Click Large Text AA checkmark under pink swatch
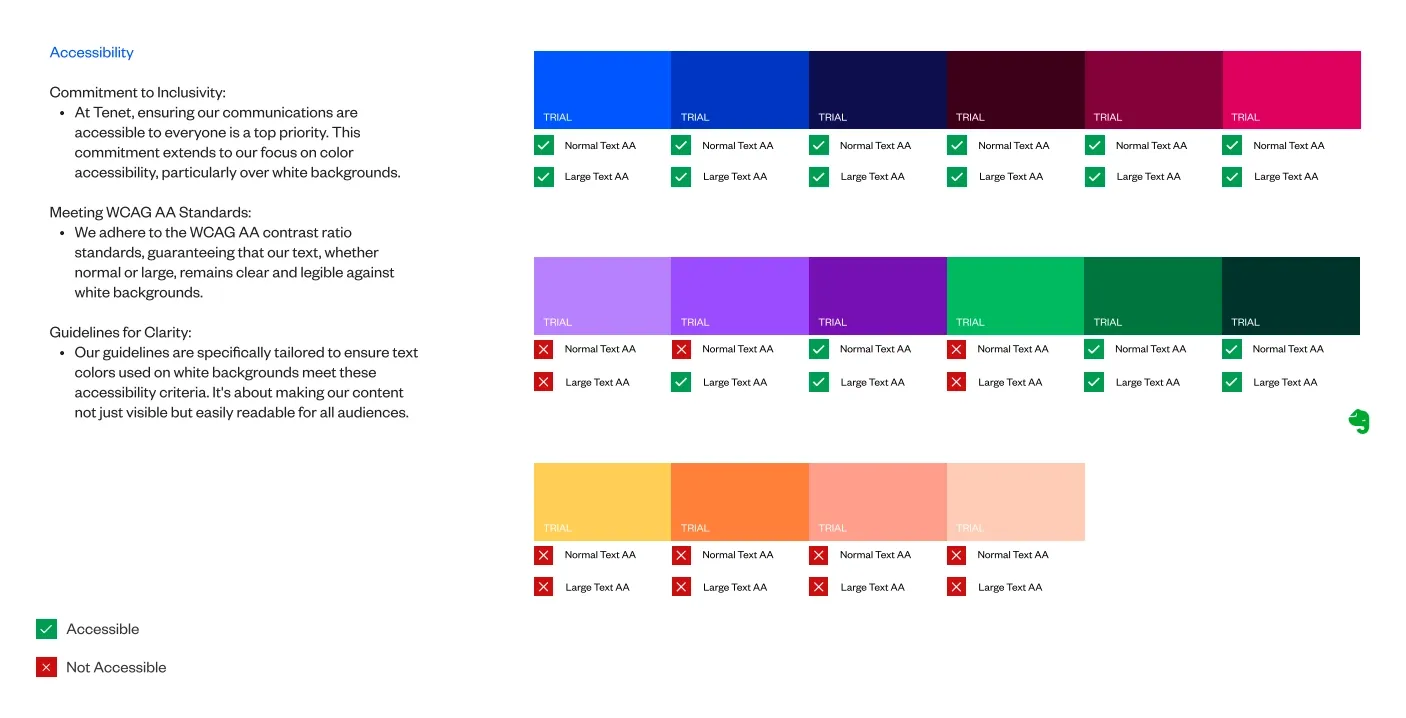The width and height of the screenshot is (1406, 718). [x=1232, y=177]
